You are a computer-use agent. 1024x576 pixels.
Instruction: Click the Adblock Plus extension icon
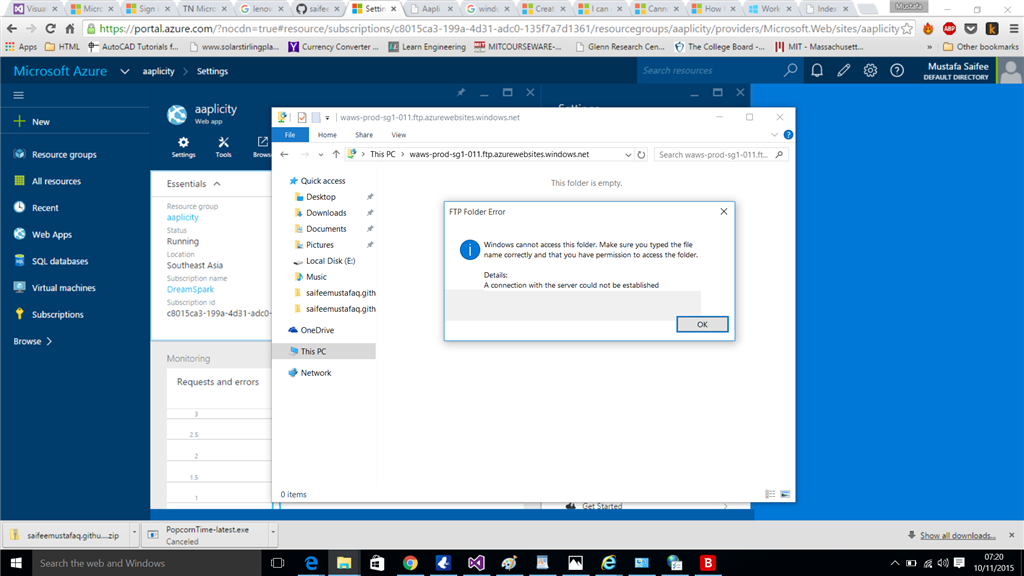coord(950,29)
